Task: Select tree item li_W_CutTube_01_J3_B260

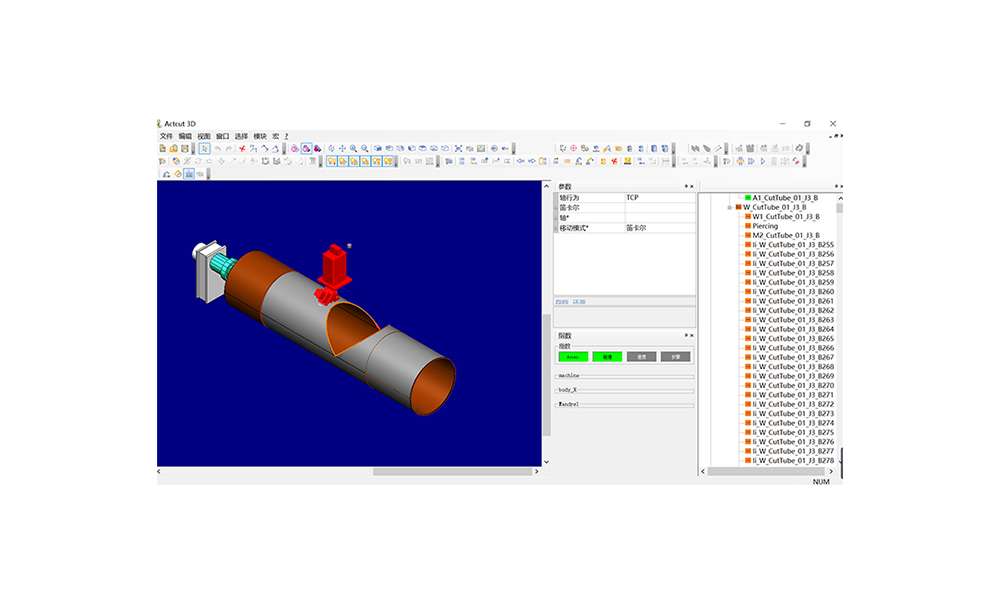Action: (x=793, y=291)
